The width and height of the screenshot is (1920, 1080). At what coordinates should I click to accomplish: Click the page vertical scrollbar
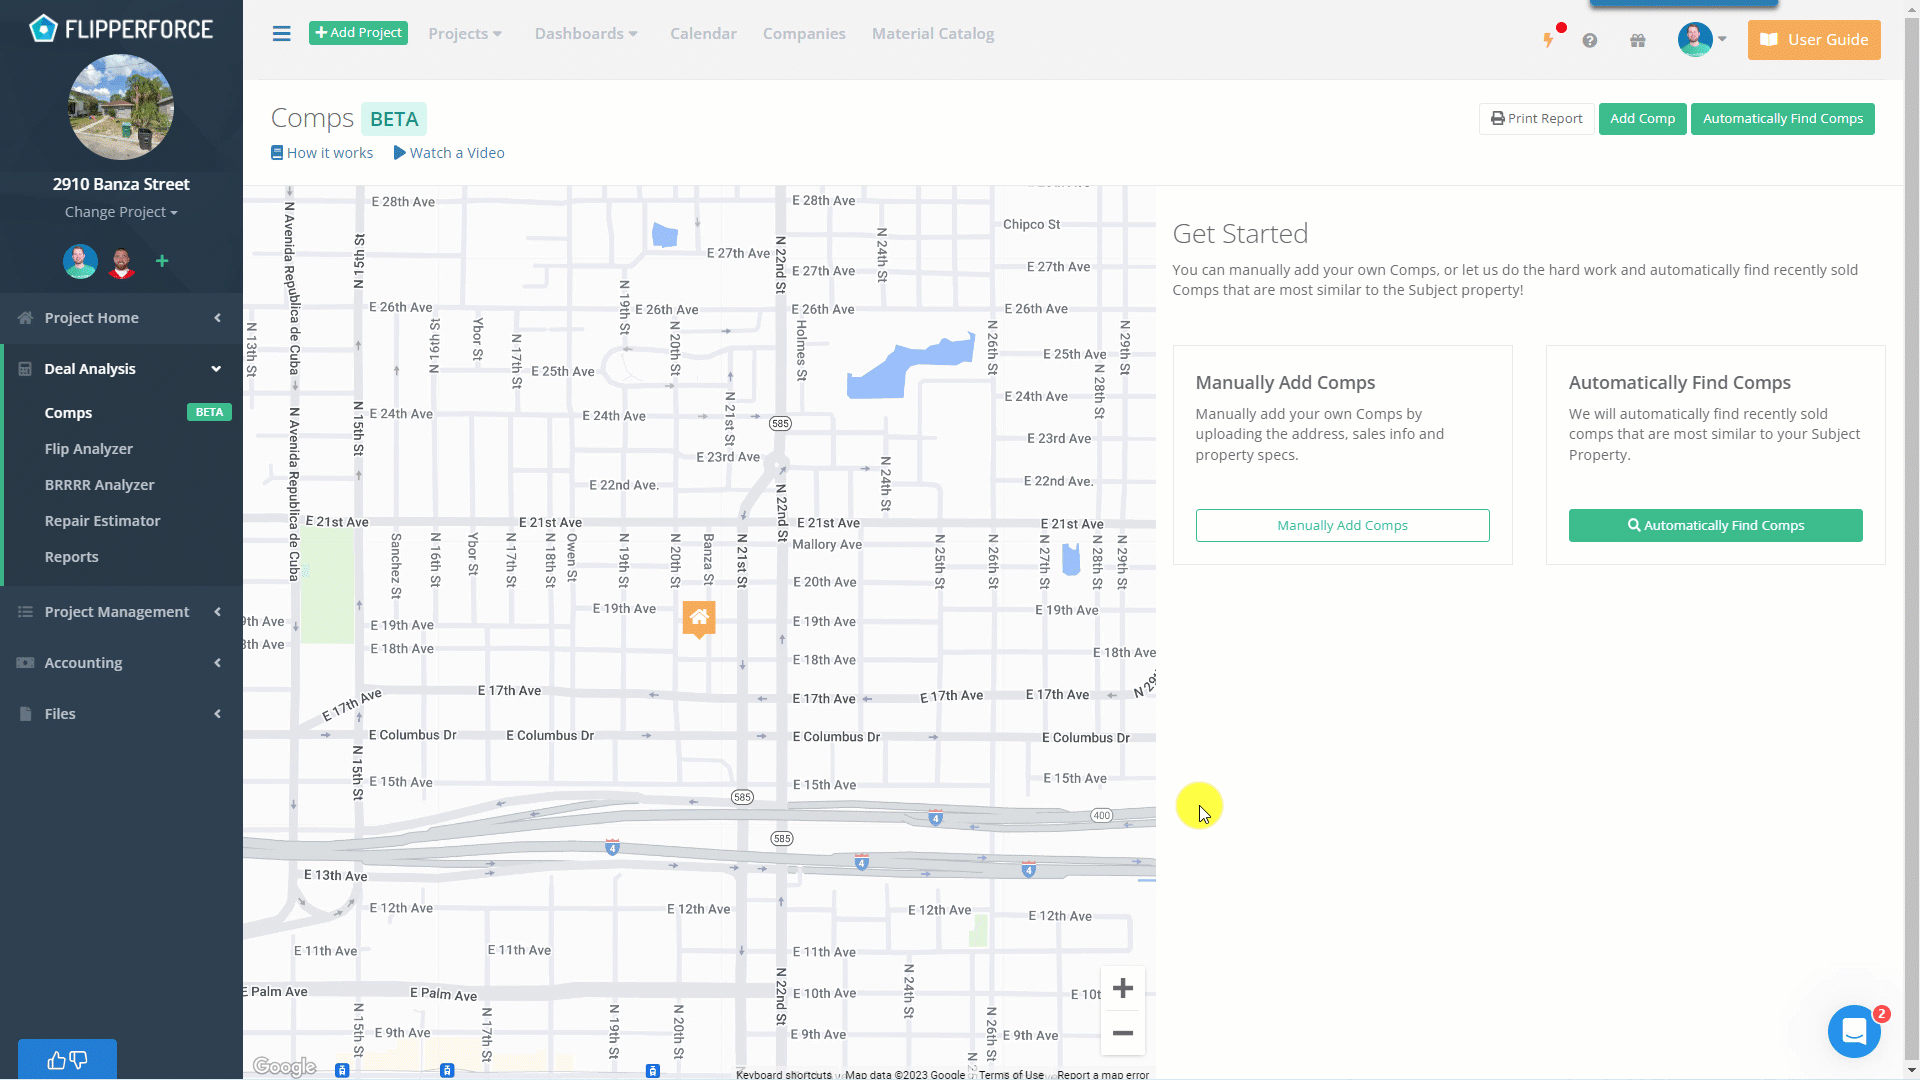point(1912,540)
